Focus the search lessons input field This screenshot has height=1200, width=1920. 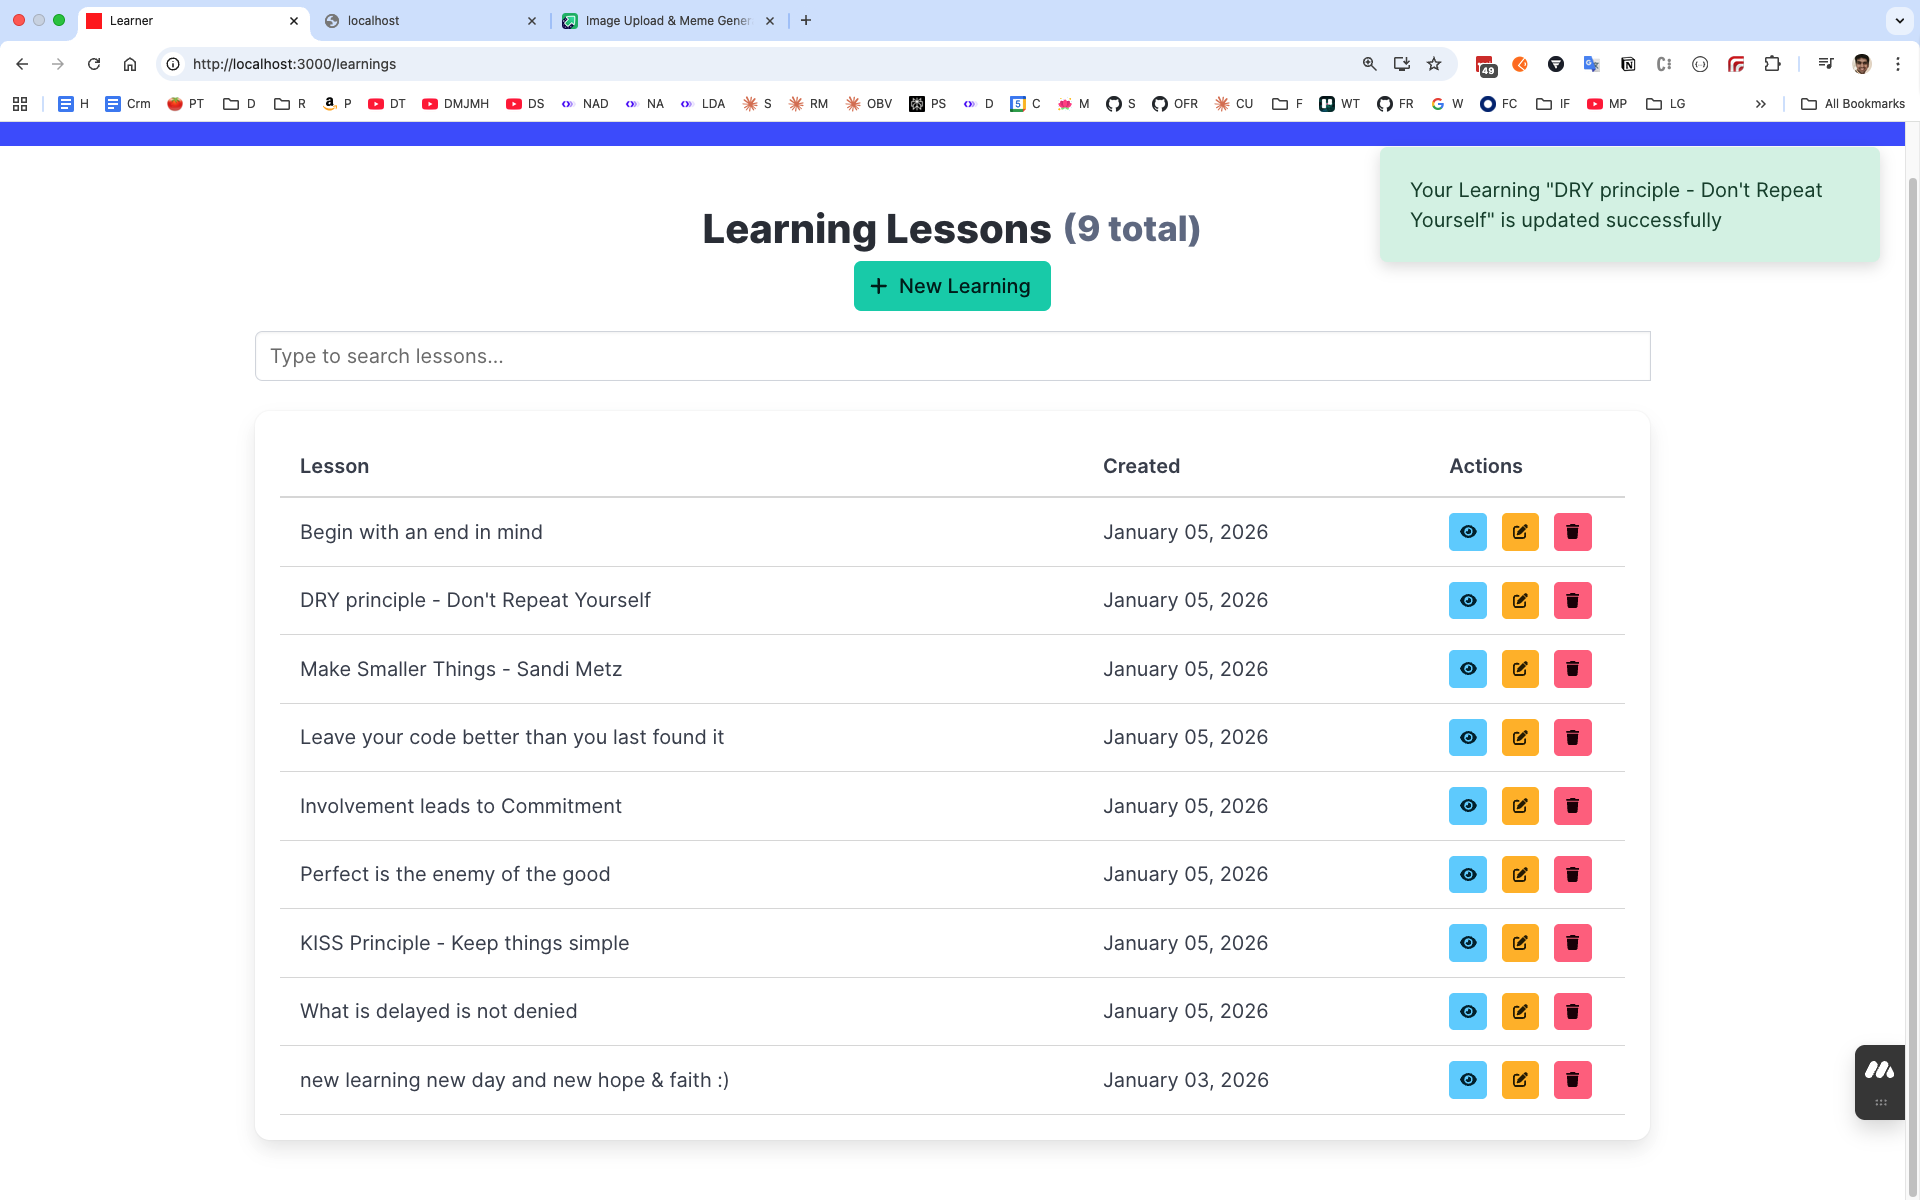951,356
